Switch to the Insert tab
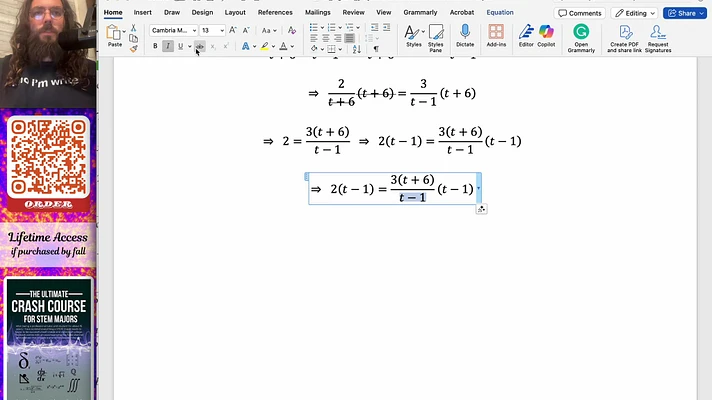The image size is (712, 400). coord(143,13)
